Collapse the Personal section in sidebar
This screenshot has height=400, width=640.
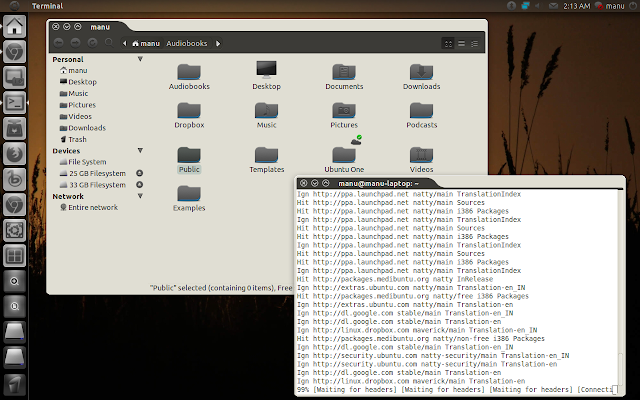pos(140,59)
